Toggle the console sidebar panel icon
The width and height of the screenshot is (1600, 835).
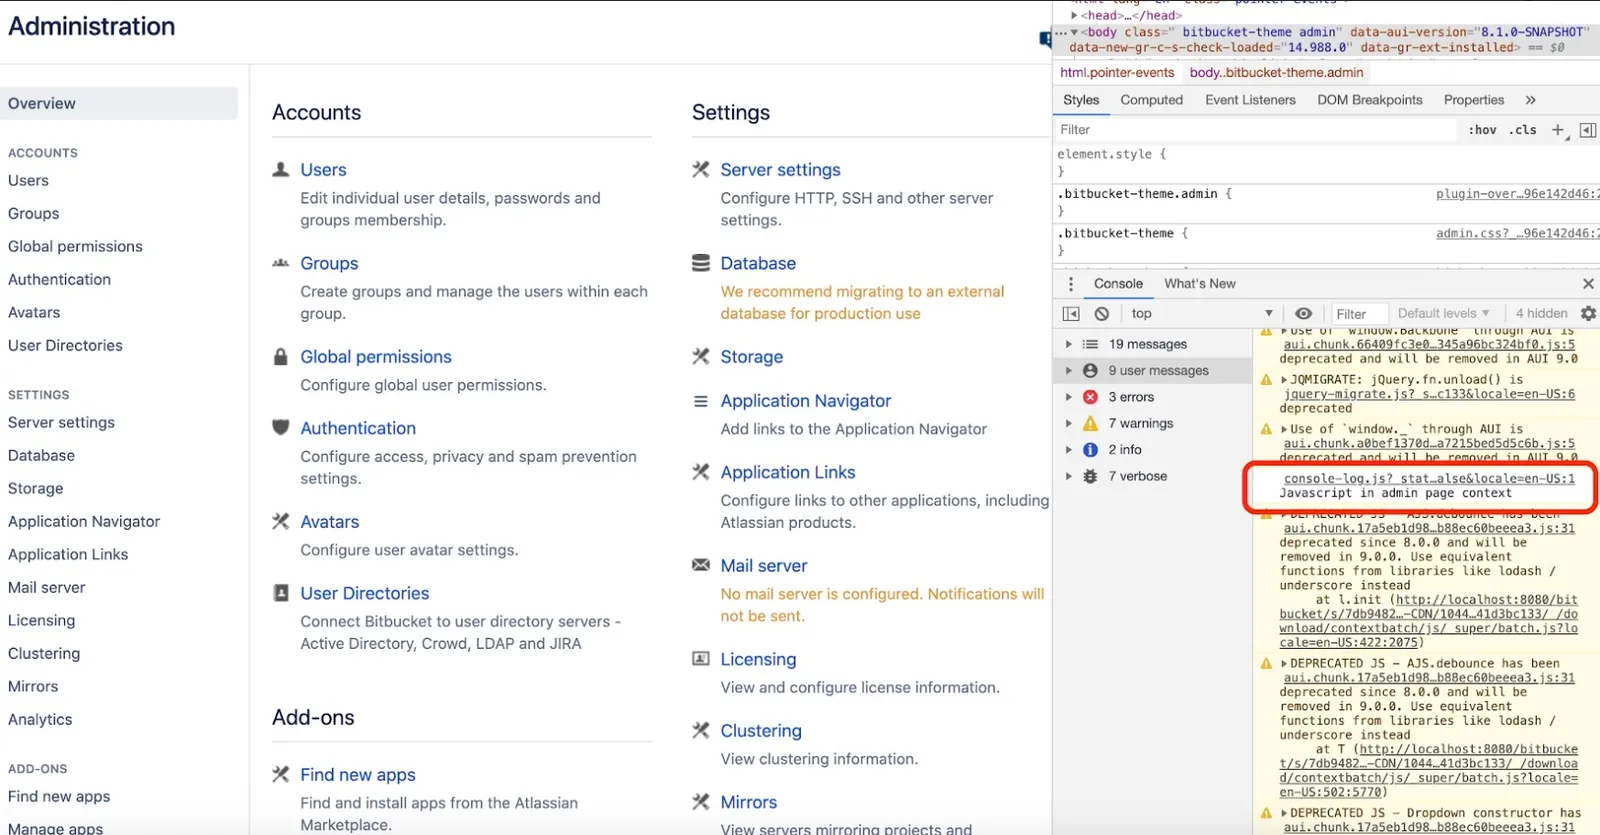pyautogui.click(x=1071, y=314)
